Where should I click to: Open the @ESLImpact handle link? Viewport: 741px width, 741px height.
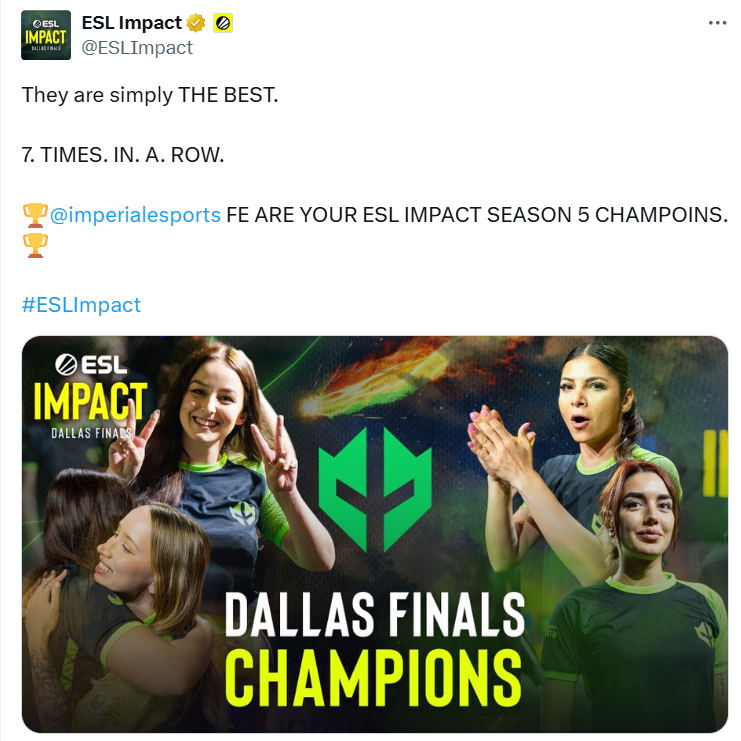tap(137, 48)
